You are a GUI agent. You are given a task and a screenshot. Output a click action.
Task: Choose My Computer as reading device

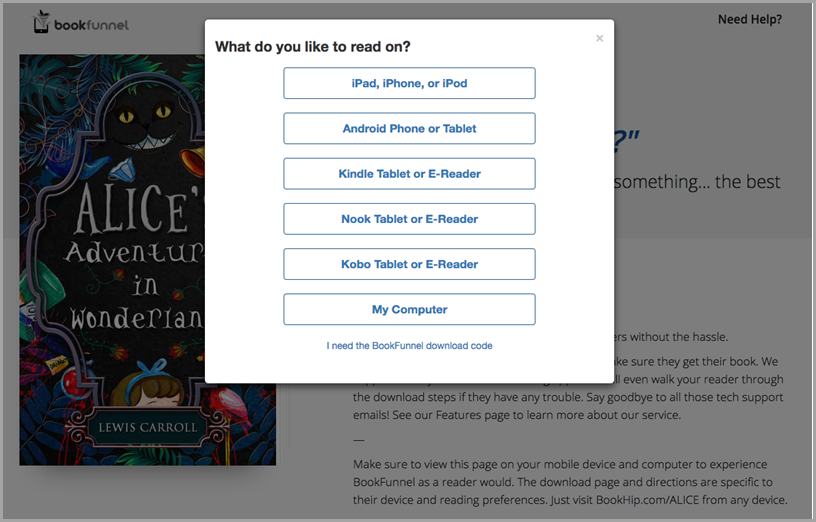coord(409,310)
